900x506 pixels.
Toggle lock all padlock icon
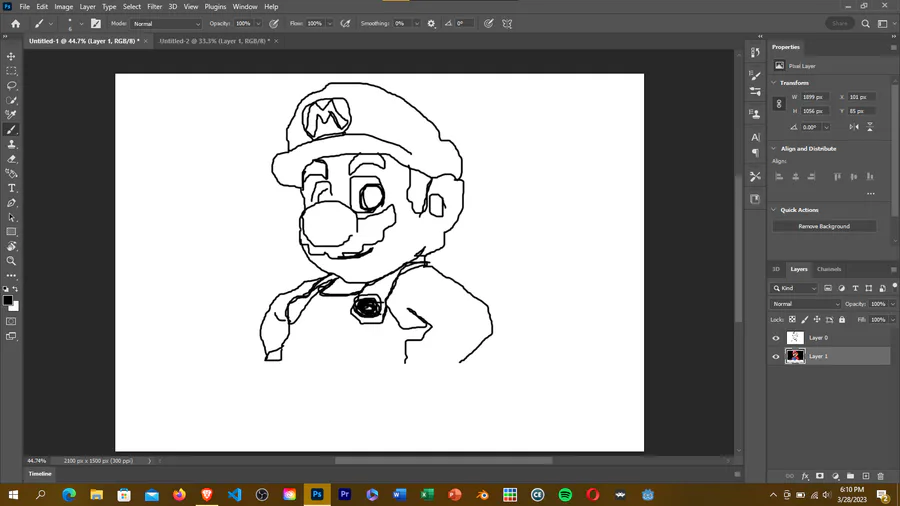(842, 320)
